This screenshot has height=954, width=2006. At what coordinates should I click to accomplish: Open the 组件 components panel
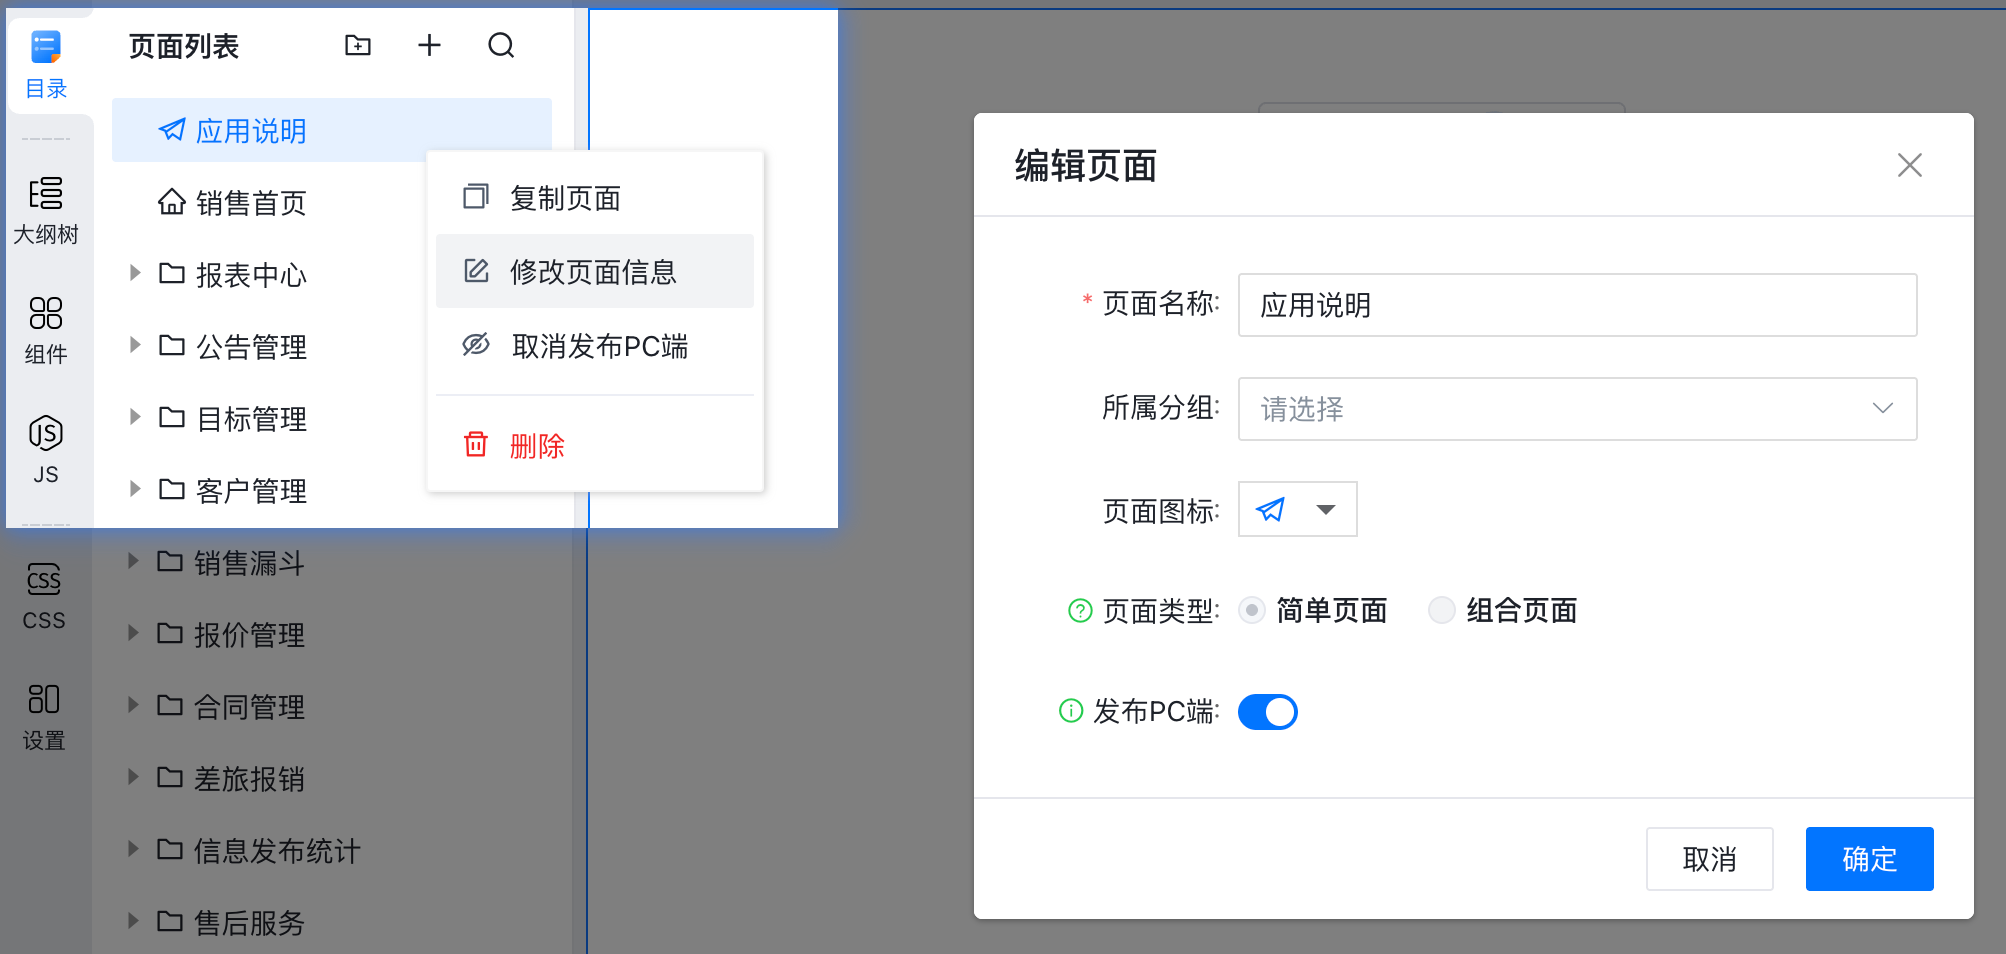pyautogui.click(x=46, y=330)
